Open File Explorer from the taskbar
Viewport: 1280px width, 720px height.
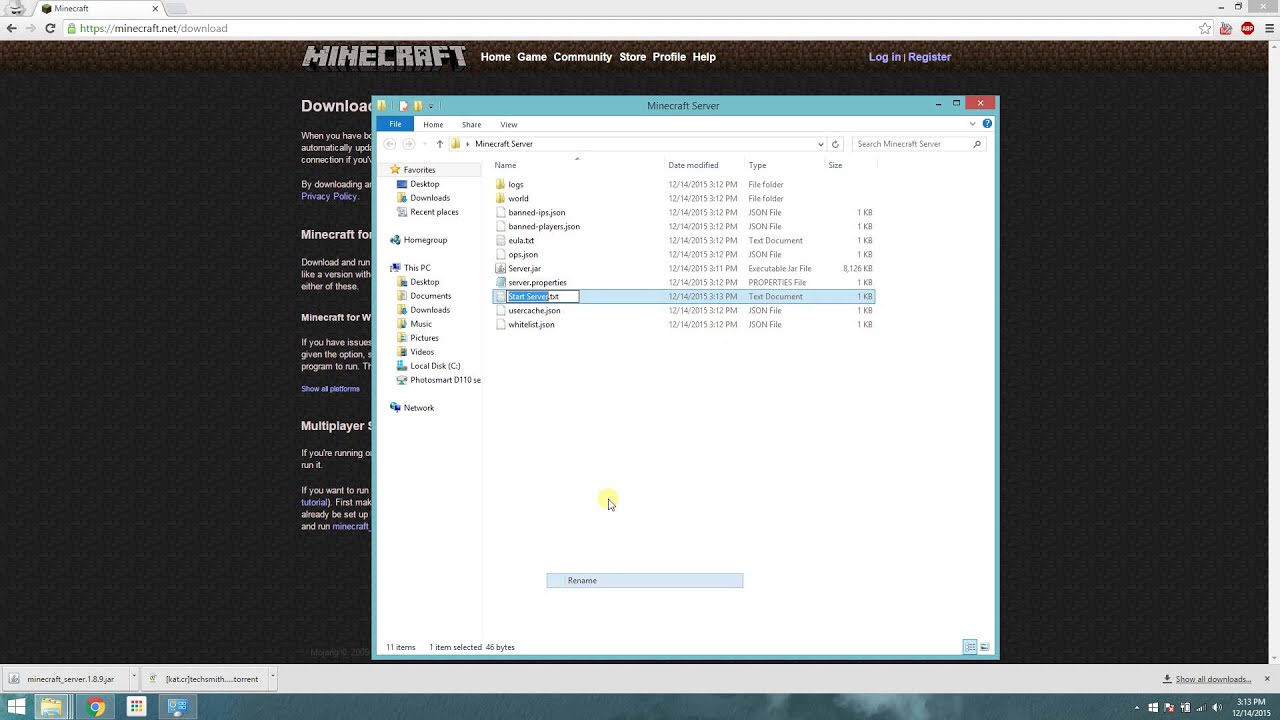point(51,707)
